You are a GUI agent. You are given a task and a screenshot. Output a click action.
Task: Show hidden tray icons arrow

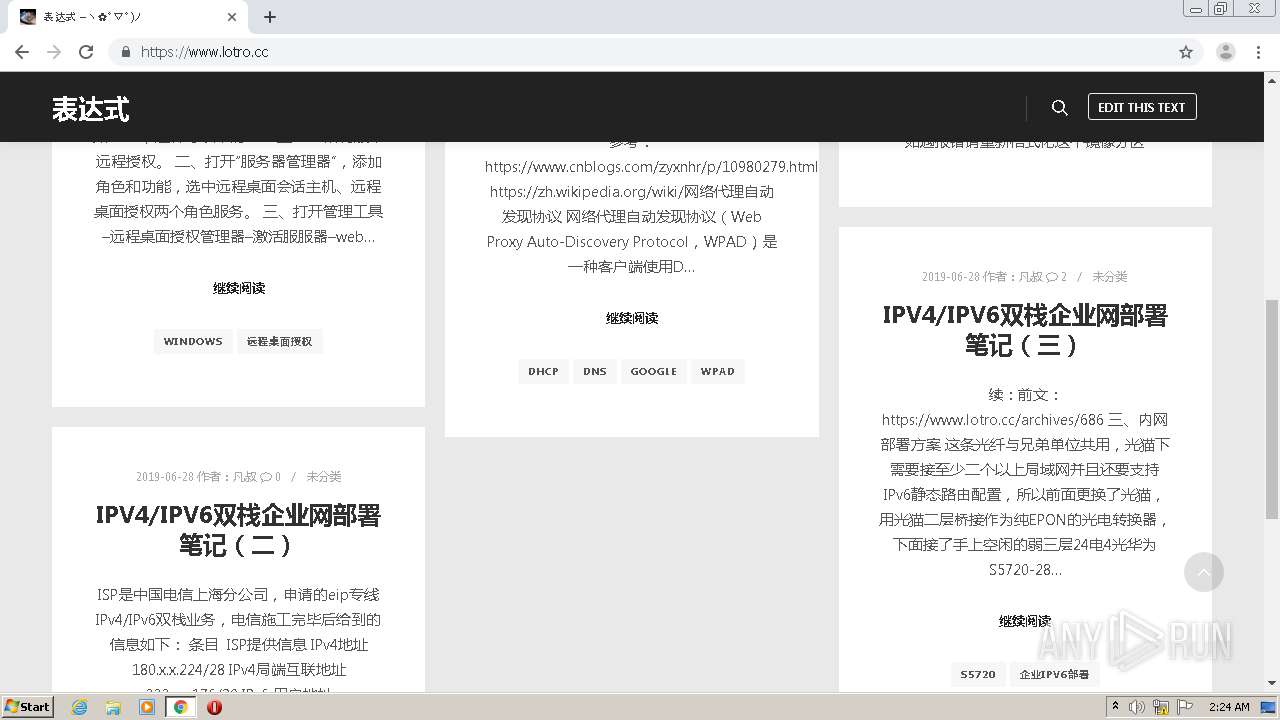click(1116, 707)
